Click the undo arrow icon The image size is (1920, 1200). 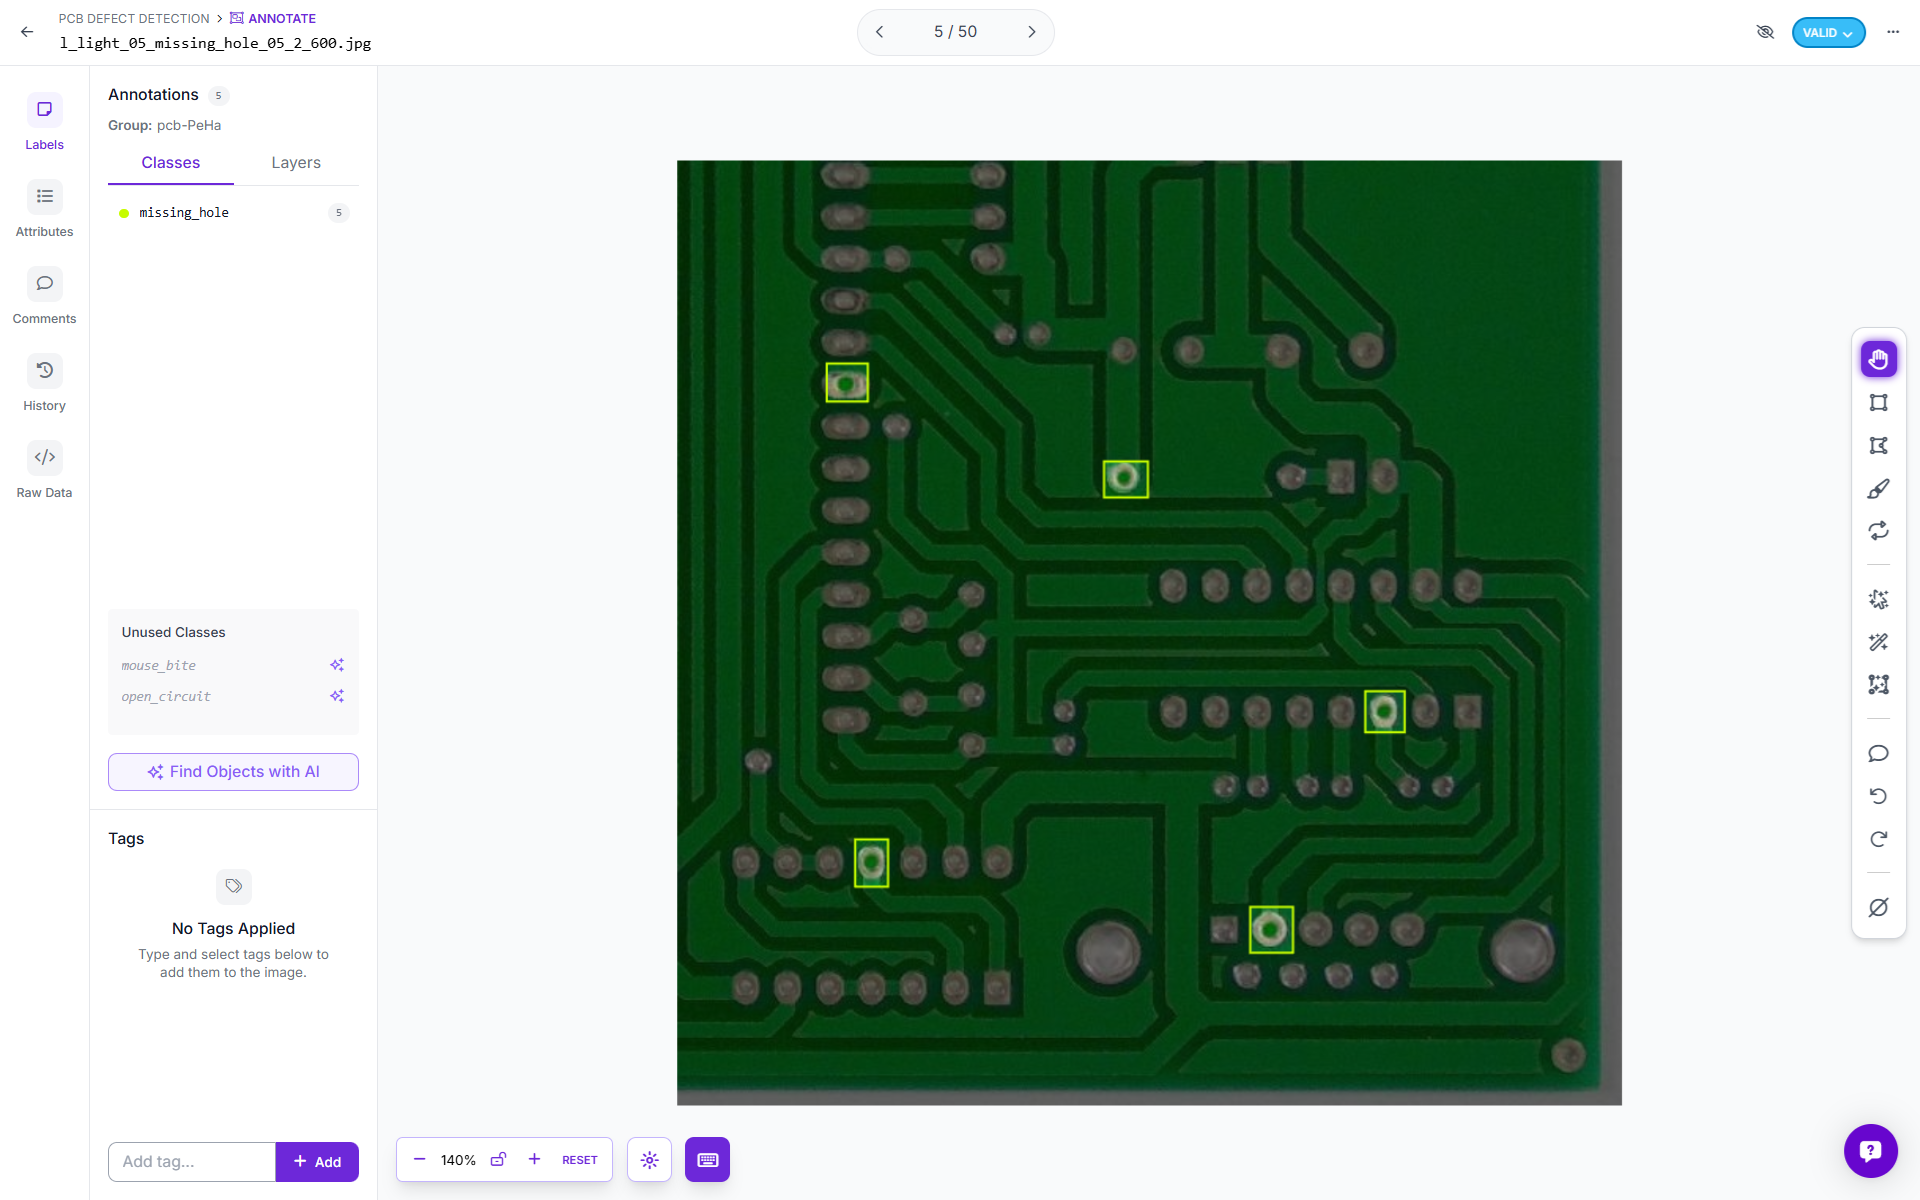(1878, 796)
